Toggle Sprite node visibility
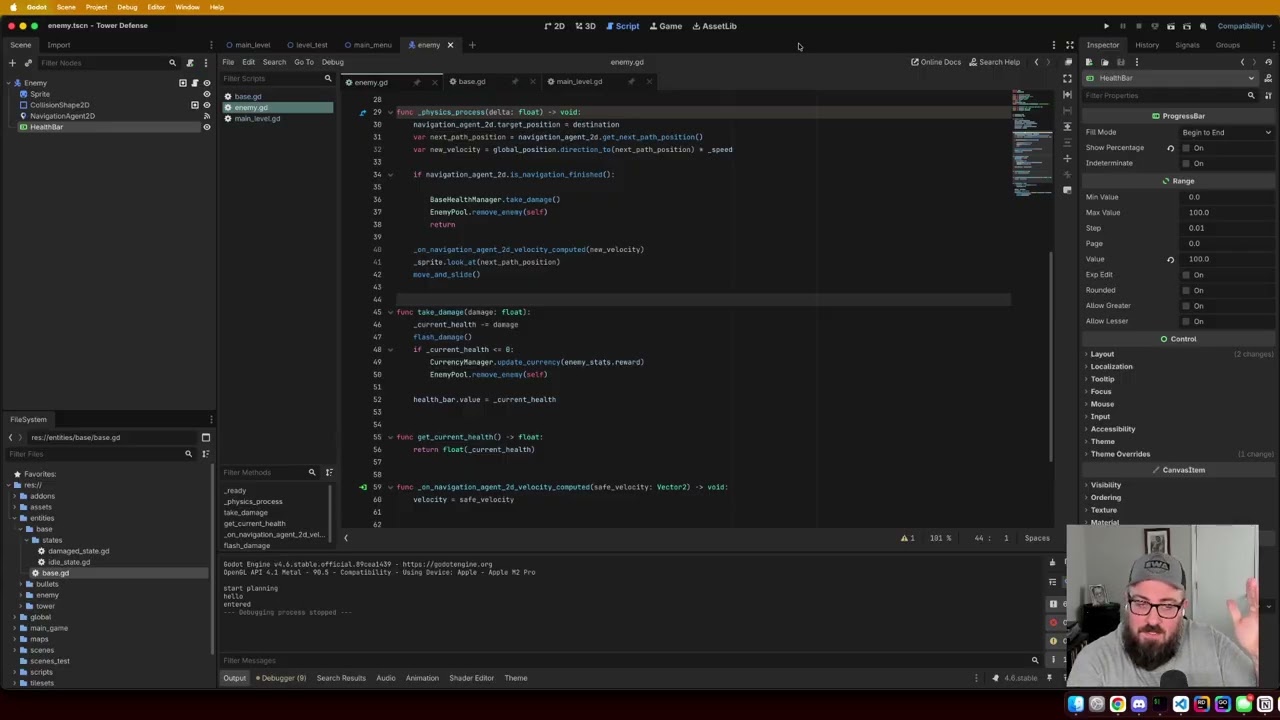Screen dimensions: 1280x720 [x=207, y=94]
